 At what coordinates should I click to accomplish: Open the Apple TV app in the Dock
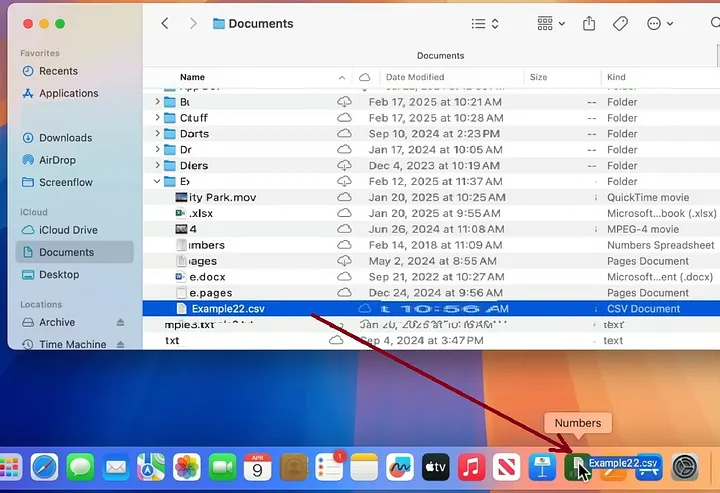click(x=435, y=466)
